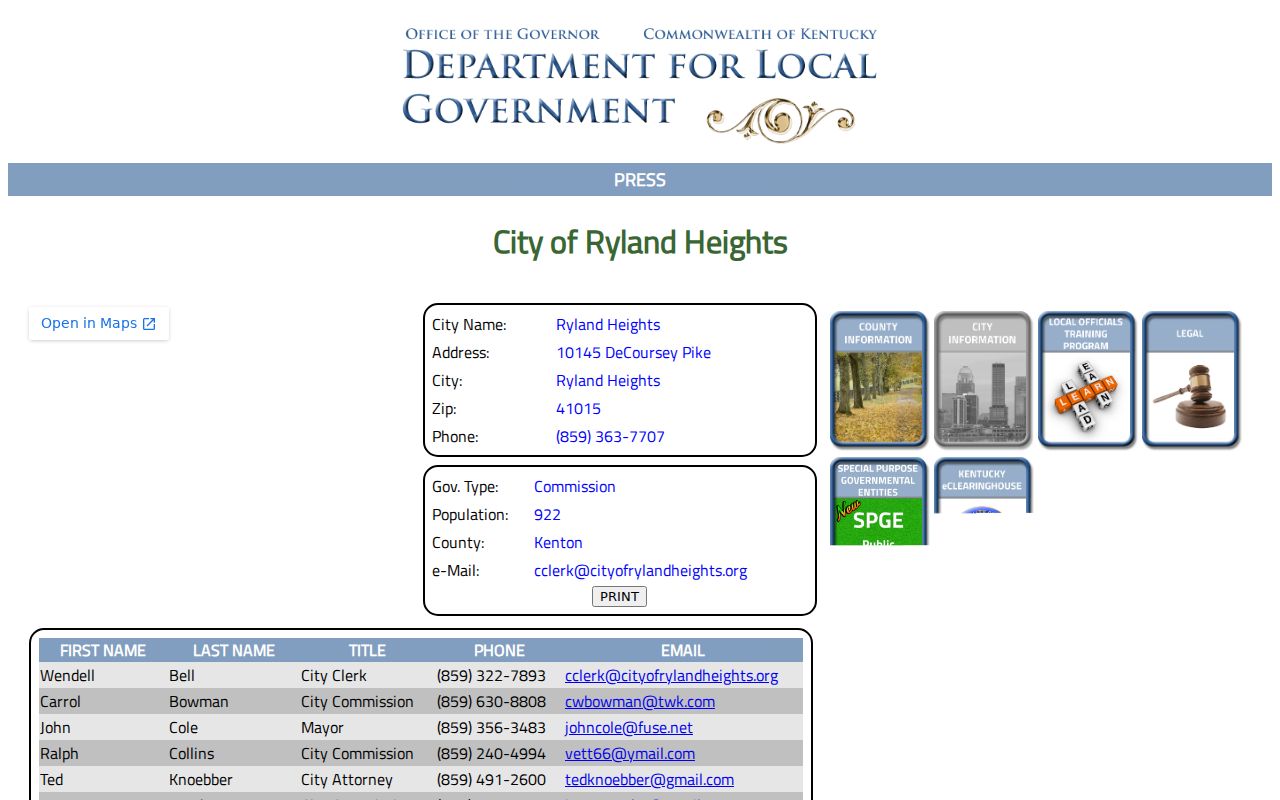Click the Open in Maps link
The height and width of the screenshot is (800, 1280).
point(98,323)
